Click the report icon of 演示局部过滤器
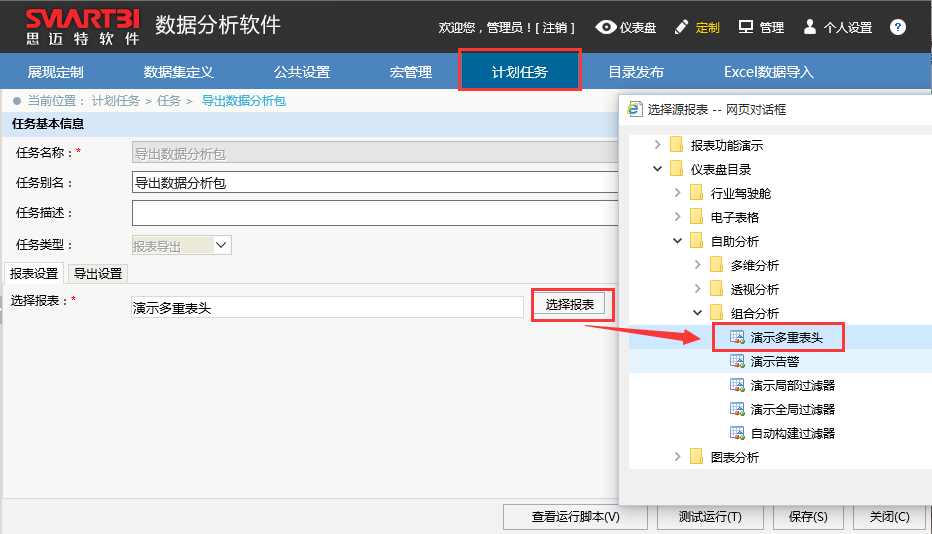 click(x=737, y=385)
